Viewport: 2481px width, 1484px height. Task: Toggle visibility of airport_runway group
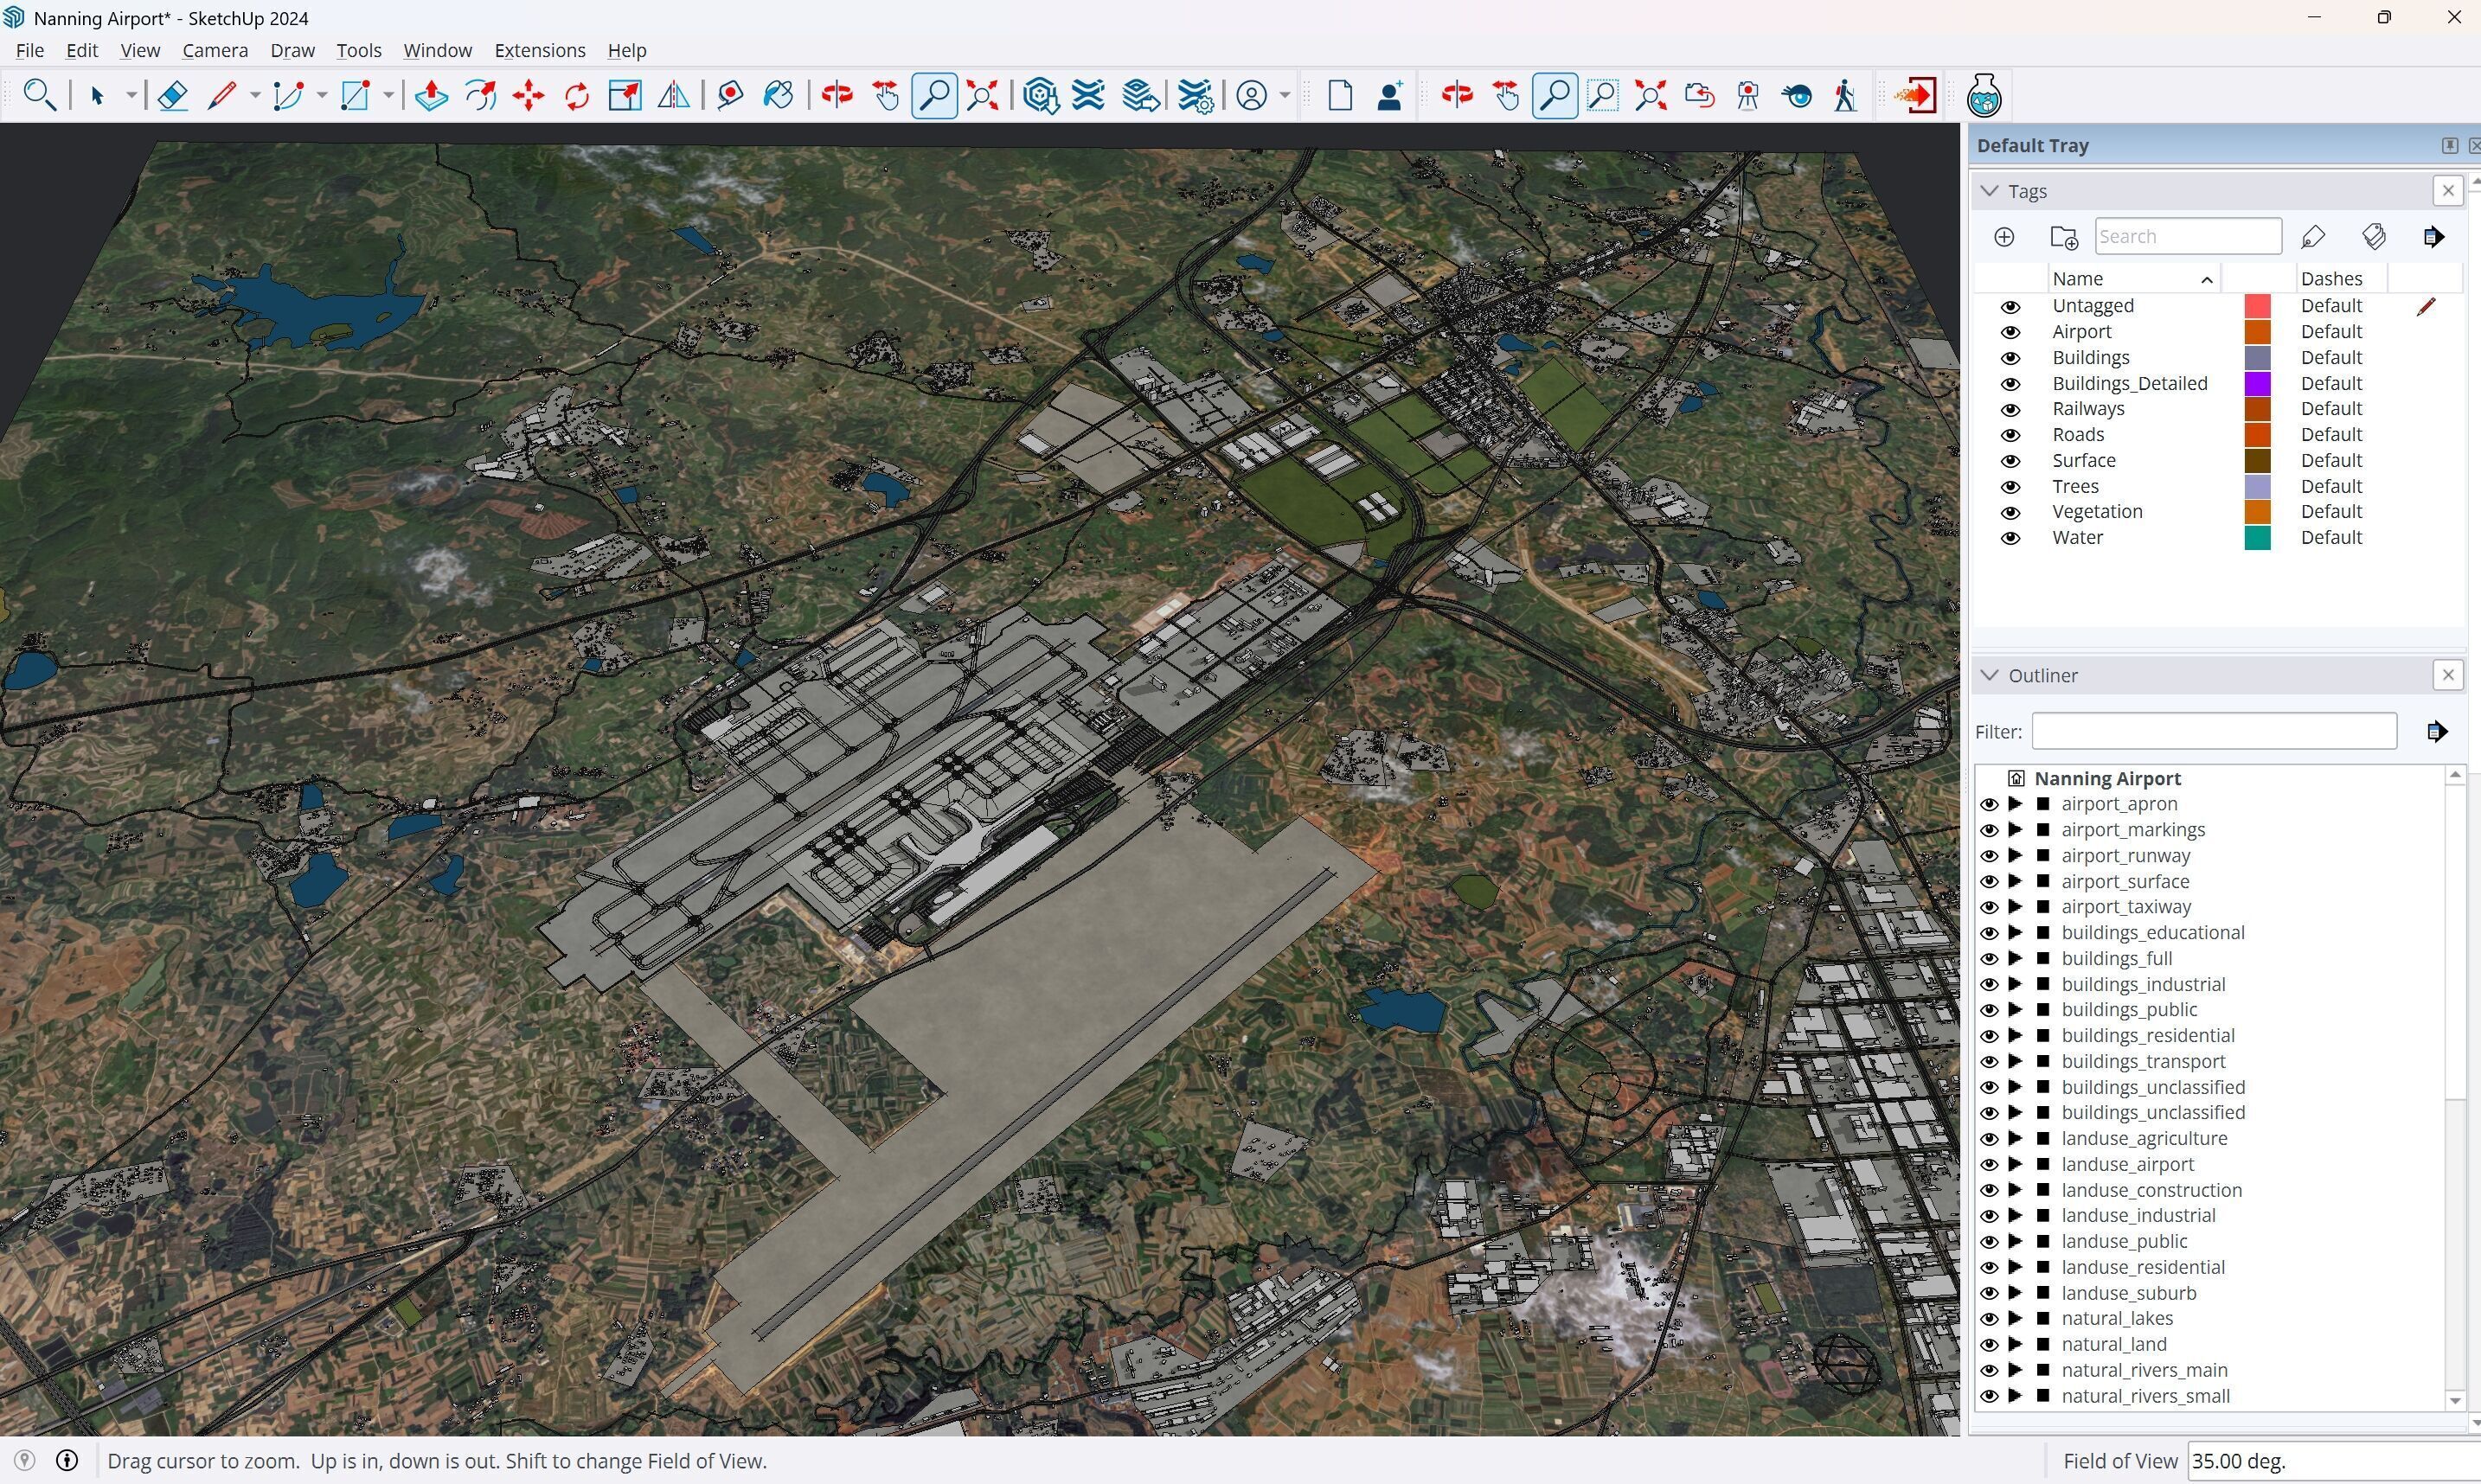coord(1989,856)
